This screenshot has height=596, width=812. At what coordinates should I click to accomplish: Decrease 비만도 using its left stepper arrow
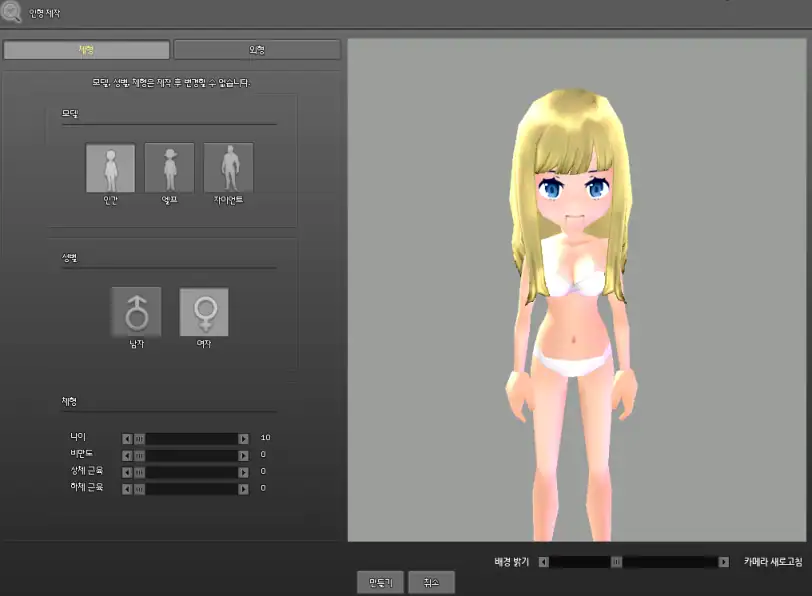click(x=125, y=453)
